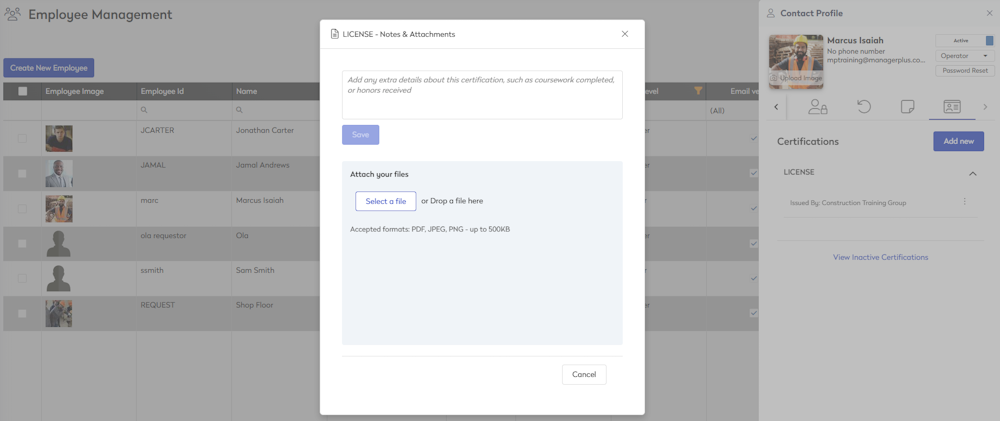The image size is (1000, 421).
Task: Check the row checkbox for Marcus Isaiah
Action: (x=22, y=209)
